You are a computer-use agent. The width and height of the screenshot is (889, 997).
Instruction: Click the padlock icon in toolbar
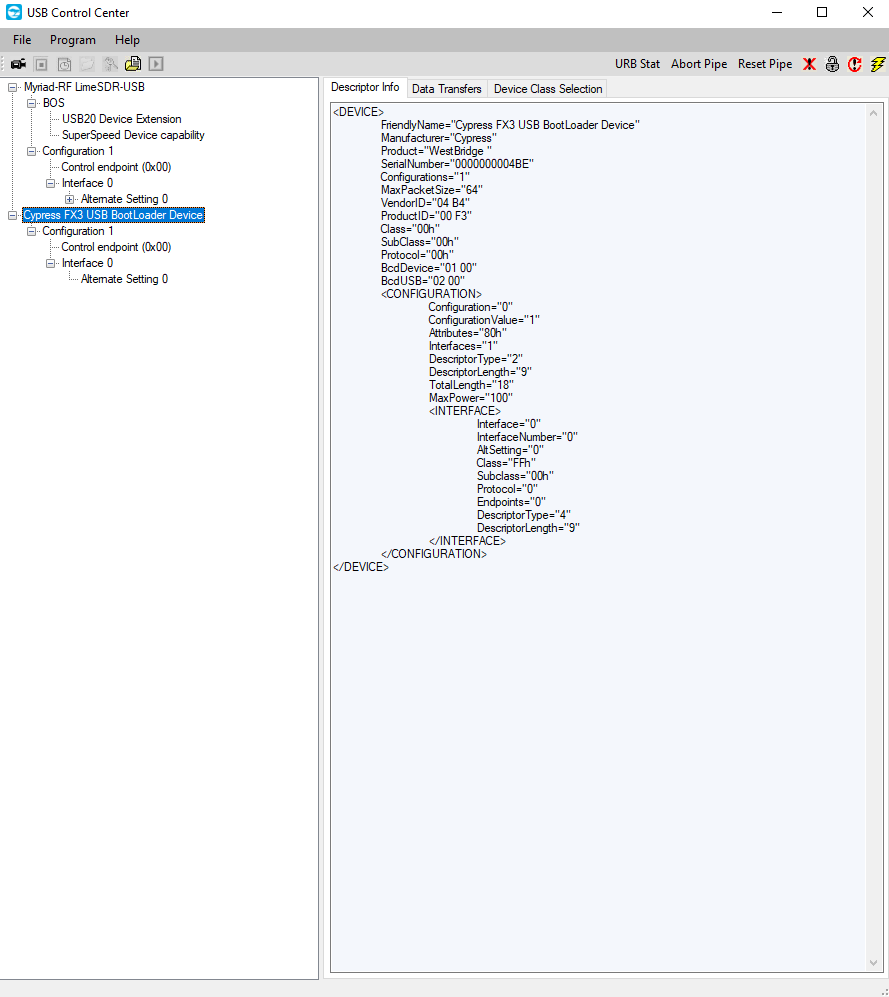[832, 64]
